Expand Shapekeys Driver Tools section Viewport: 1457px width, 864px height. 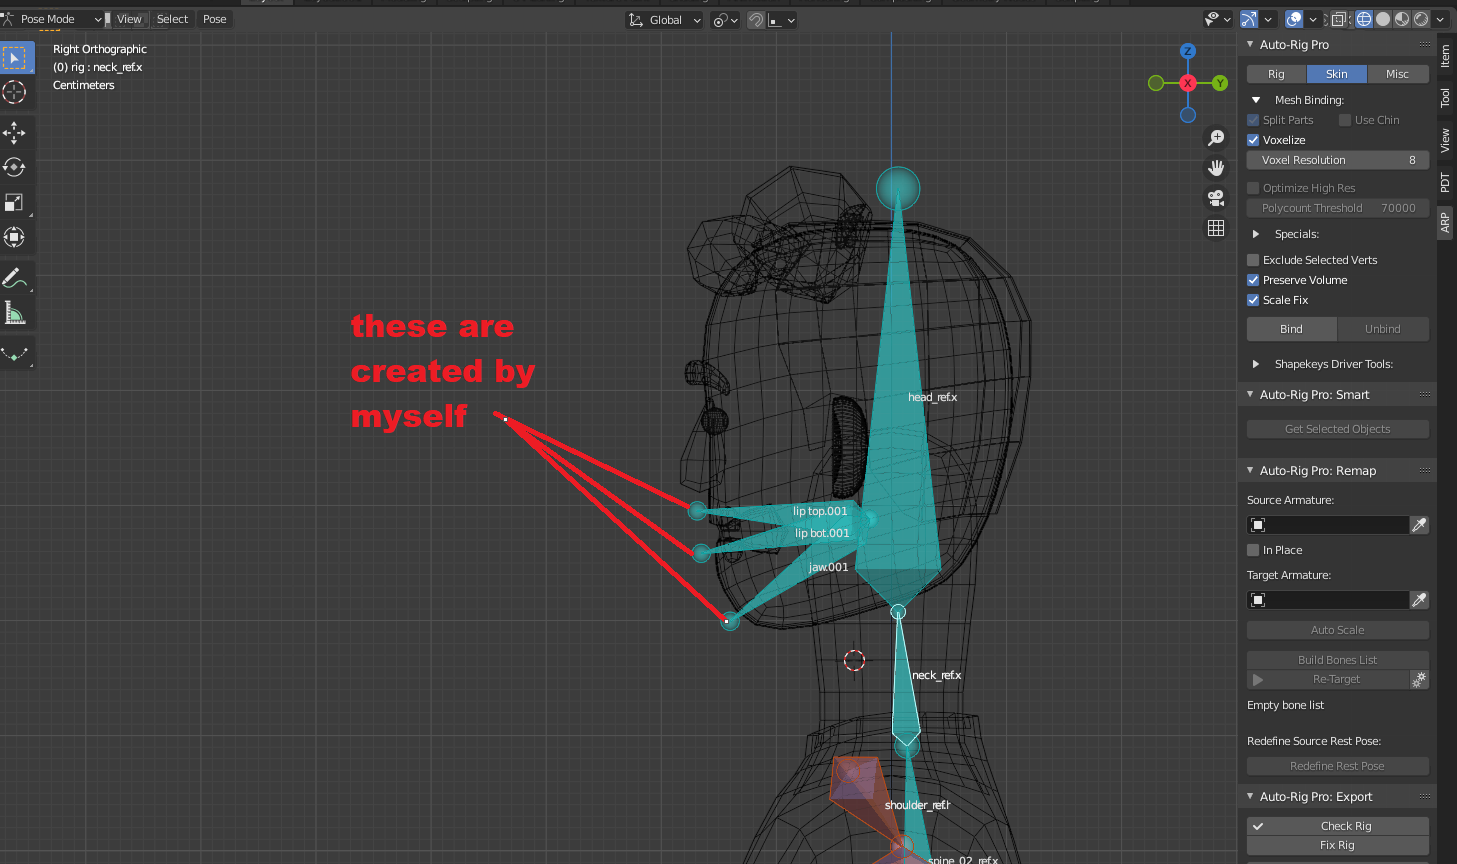[1256, 364]
